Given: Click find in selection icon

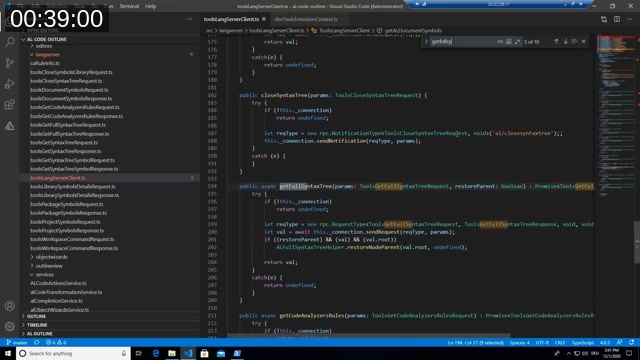Looking at the screenshot, I should pyautogui.click(x=574, y=42).
